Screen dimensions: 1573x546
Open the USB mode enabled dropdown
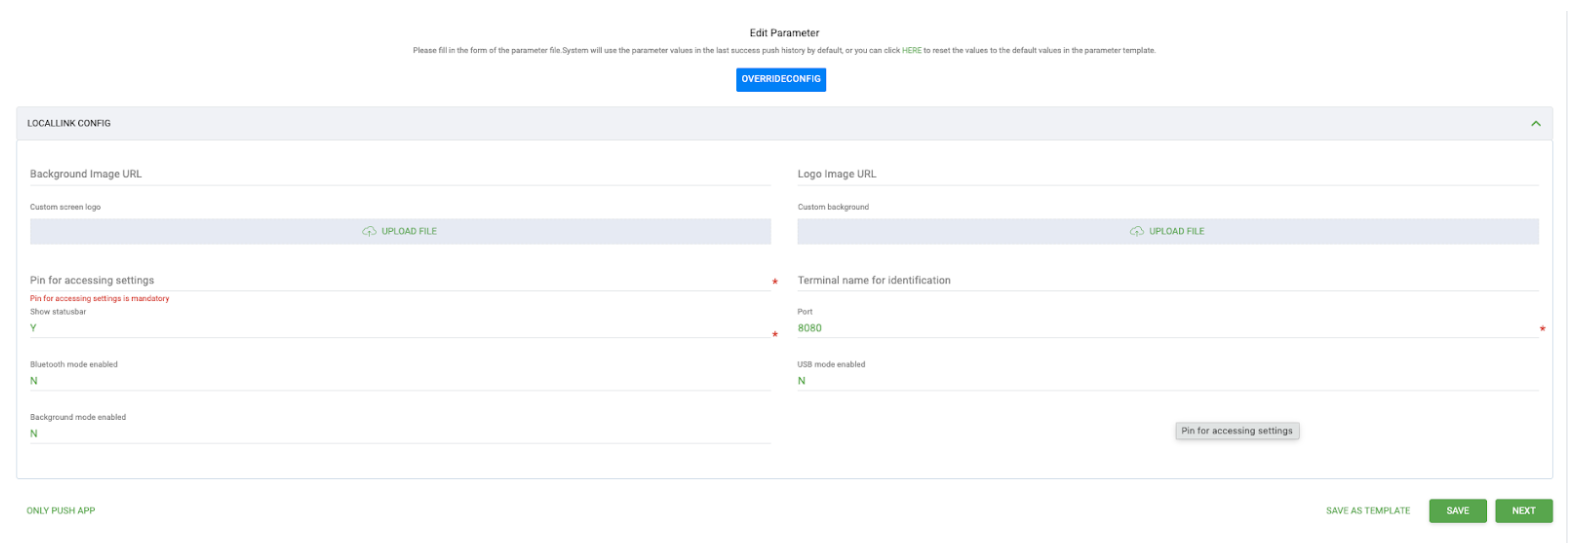(x=1167, y=381)
